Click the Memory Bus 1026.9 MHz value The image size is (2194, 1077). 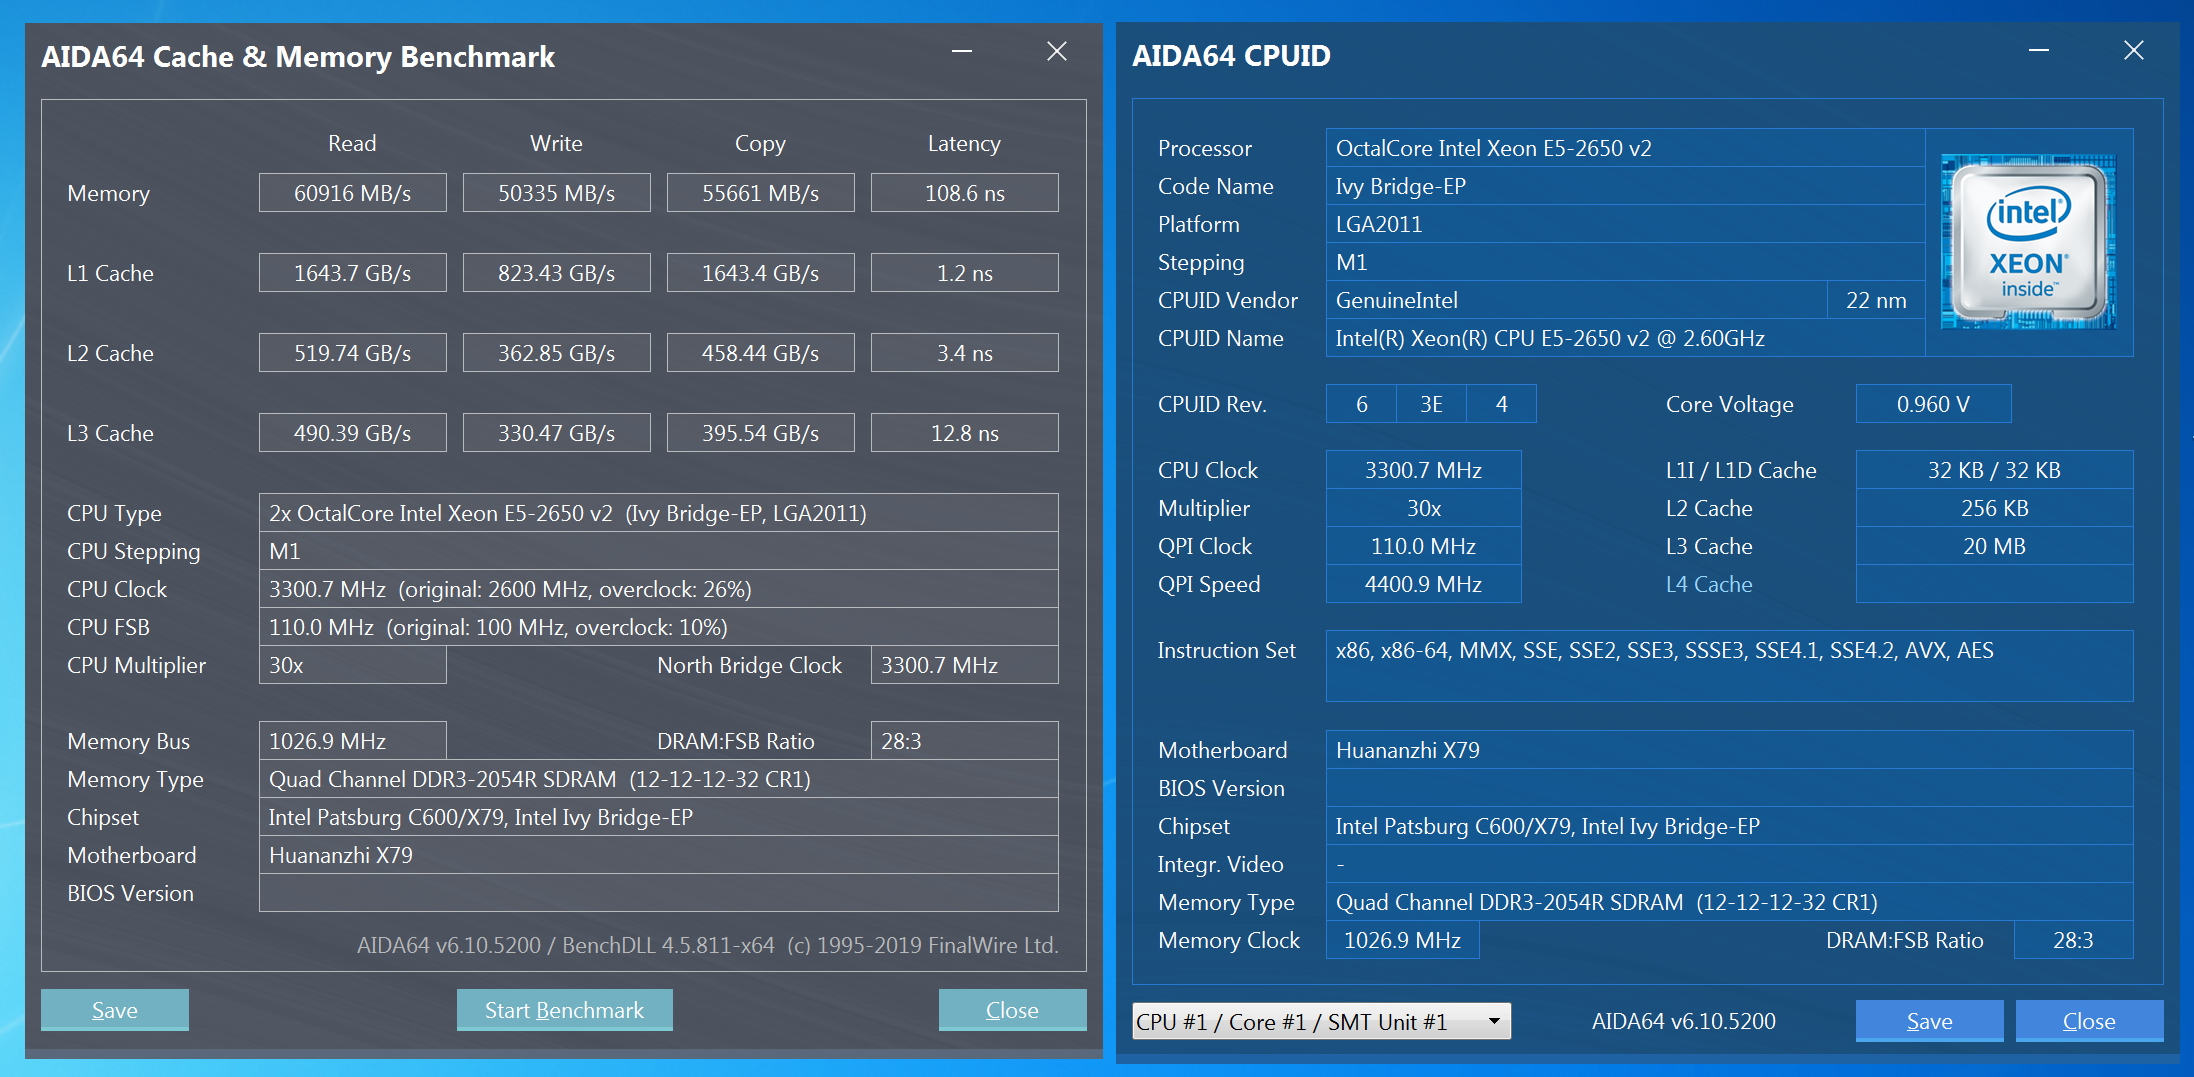coord(353,741)
